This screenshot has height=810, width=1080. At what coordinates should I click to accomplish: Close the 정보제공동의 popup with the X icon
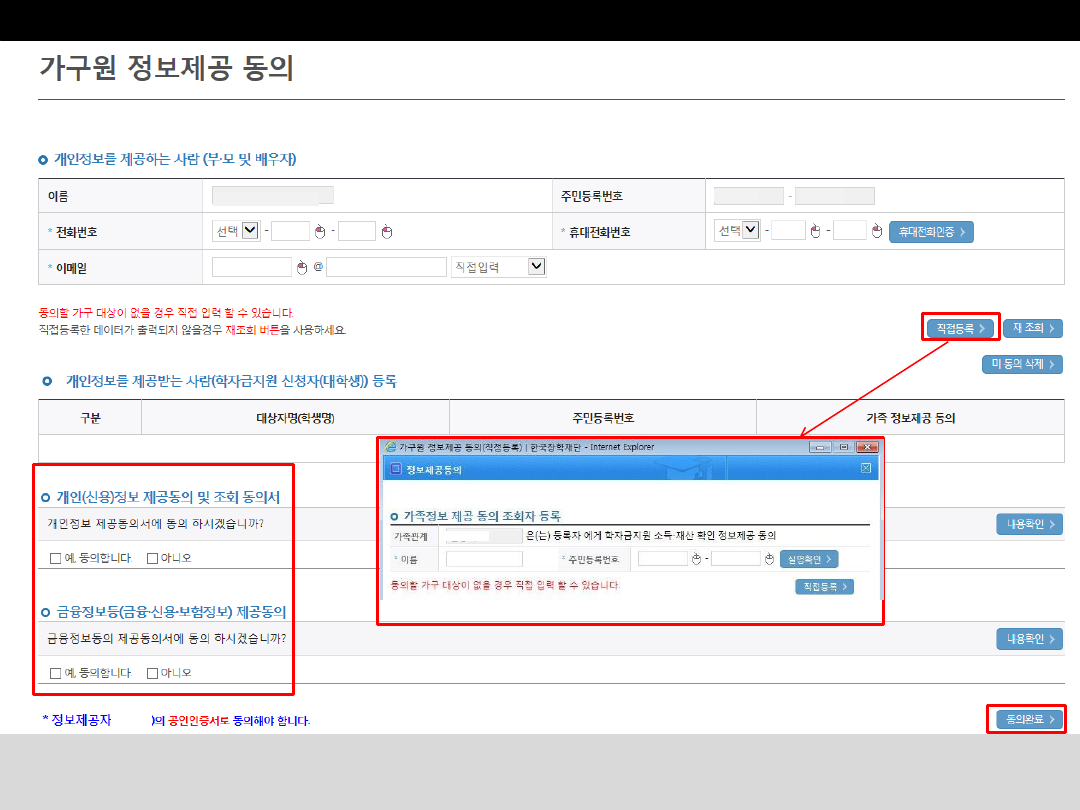click(x=866, y=468)
